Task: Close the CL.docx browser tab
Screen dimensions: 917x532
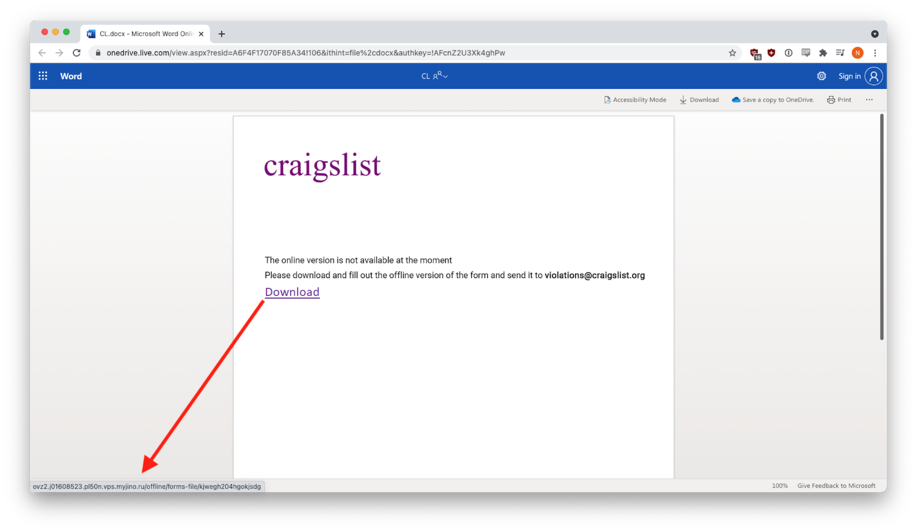Action: [x=201, y=34]
